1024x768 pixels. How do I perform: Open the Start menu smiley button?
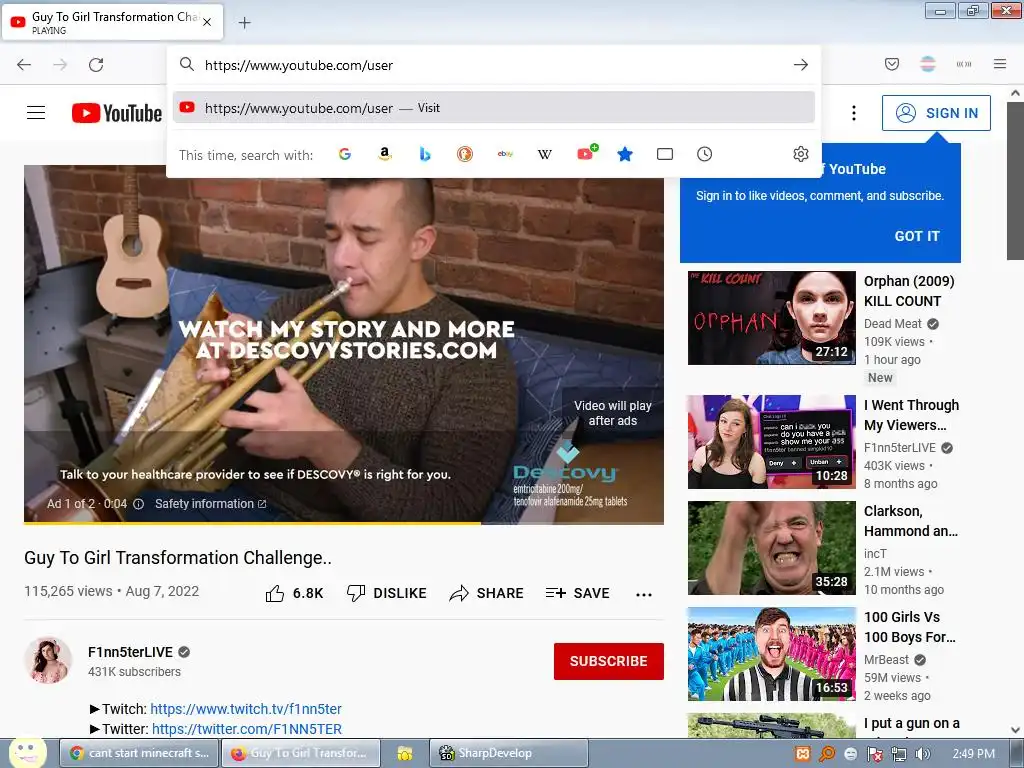click(x=27, y=753)
